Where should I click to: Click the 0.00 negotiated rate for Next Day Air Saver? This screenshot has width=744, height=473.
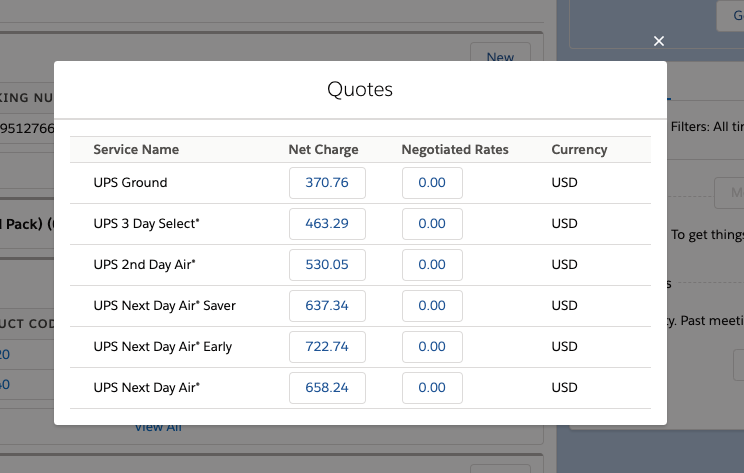click(x=432, y=306)
